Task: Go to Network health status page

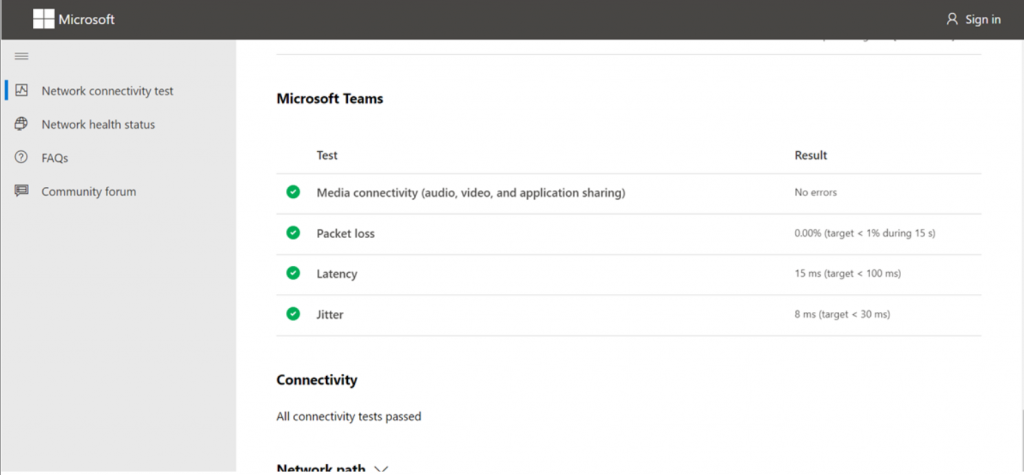Action: (x=98, y=124)
